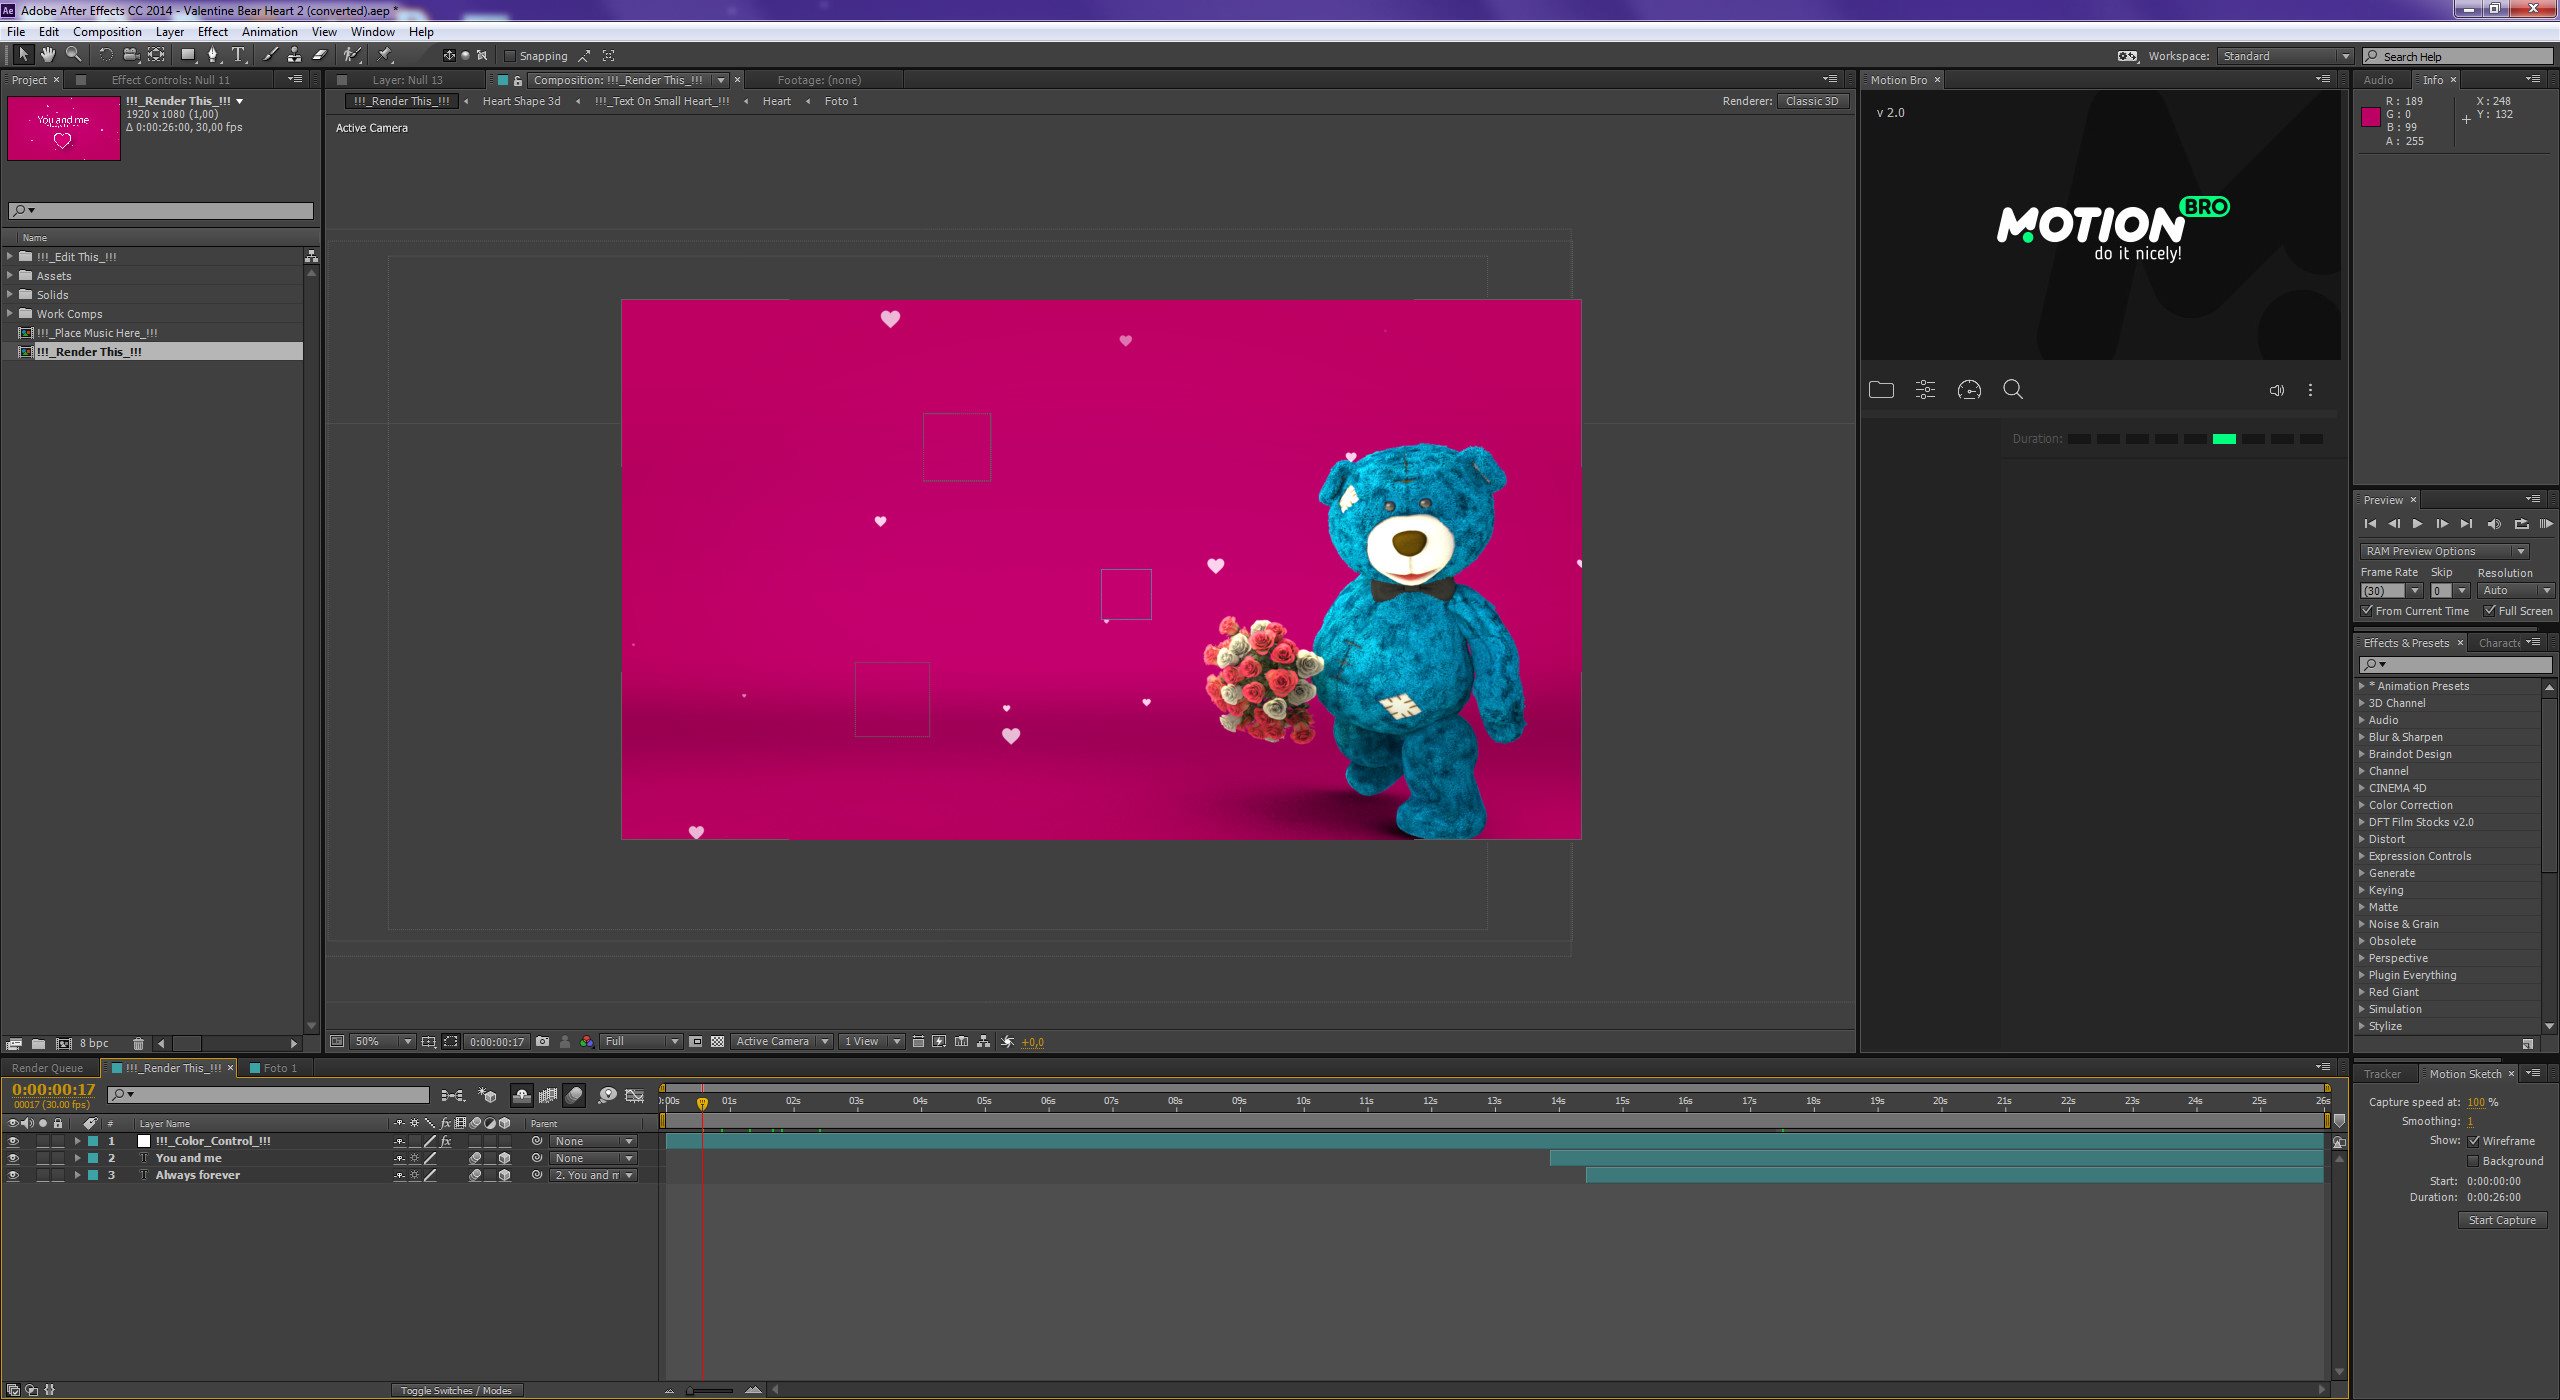Select the Hand tool

click(x=47, y=55)
